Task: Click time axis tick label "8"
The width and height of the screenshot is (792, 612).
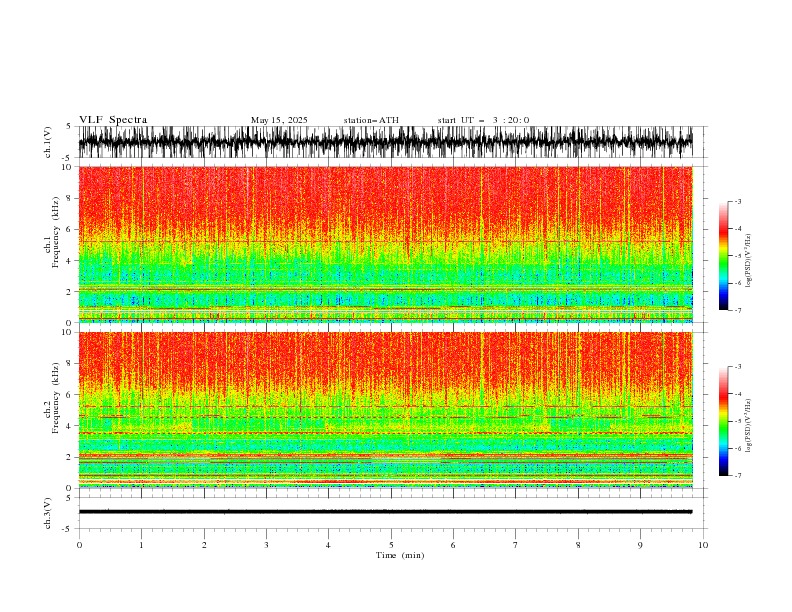Action: [x=578, y=545]
